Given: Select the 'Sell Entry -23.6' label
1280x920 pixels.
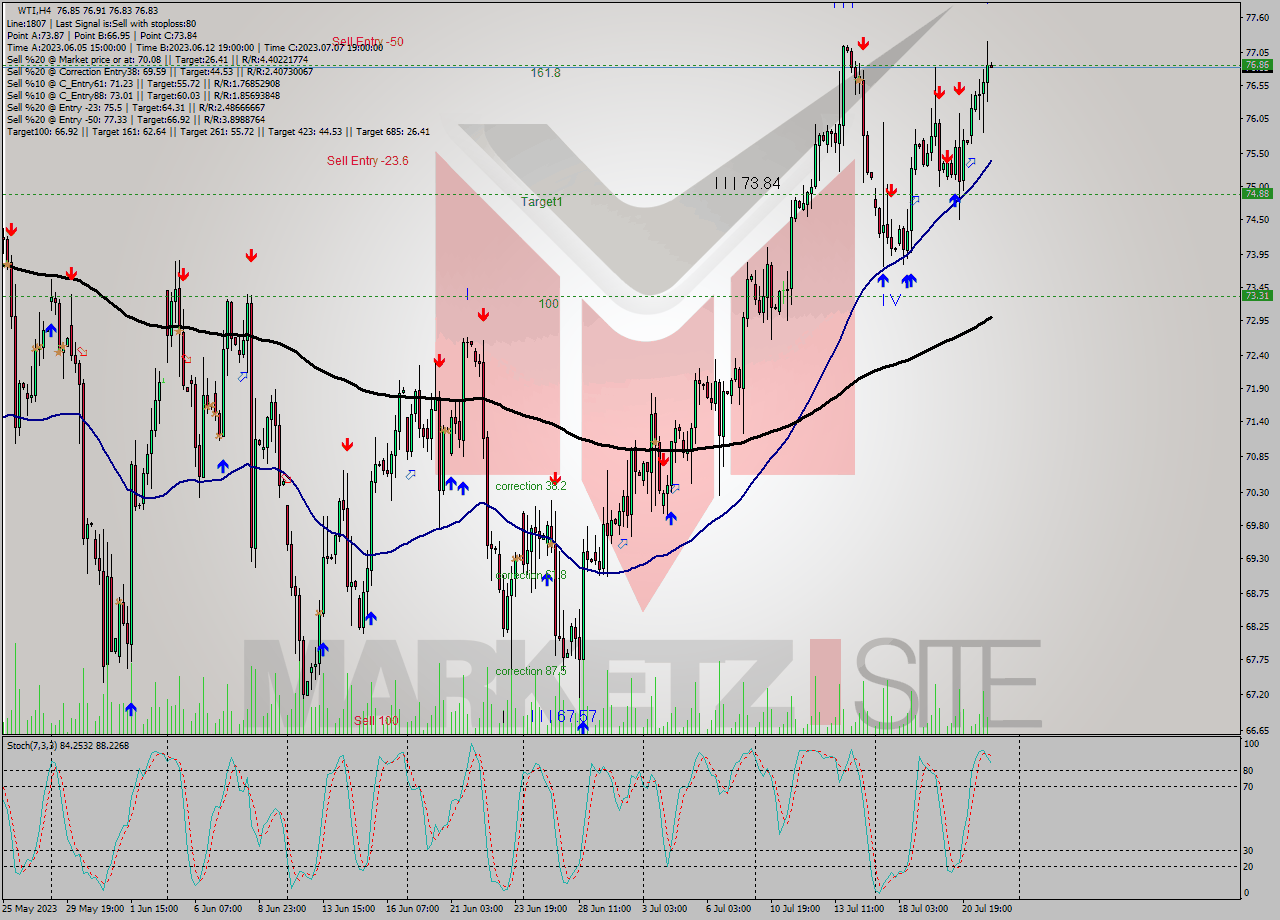Looking at the screenshot, I should pyautogui.click(x=367, y=160).
